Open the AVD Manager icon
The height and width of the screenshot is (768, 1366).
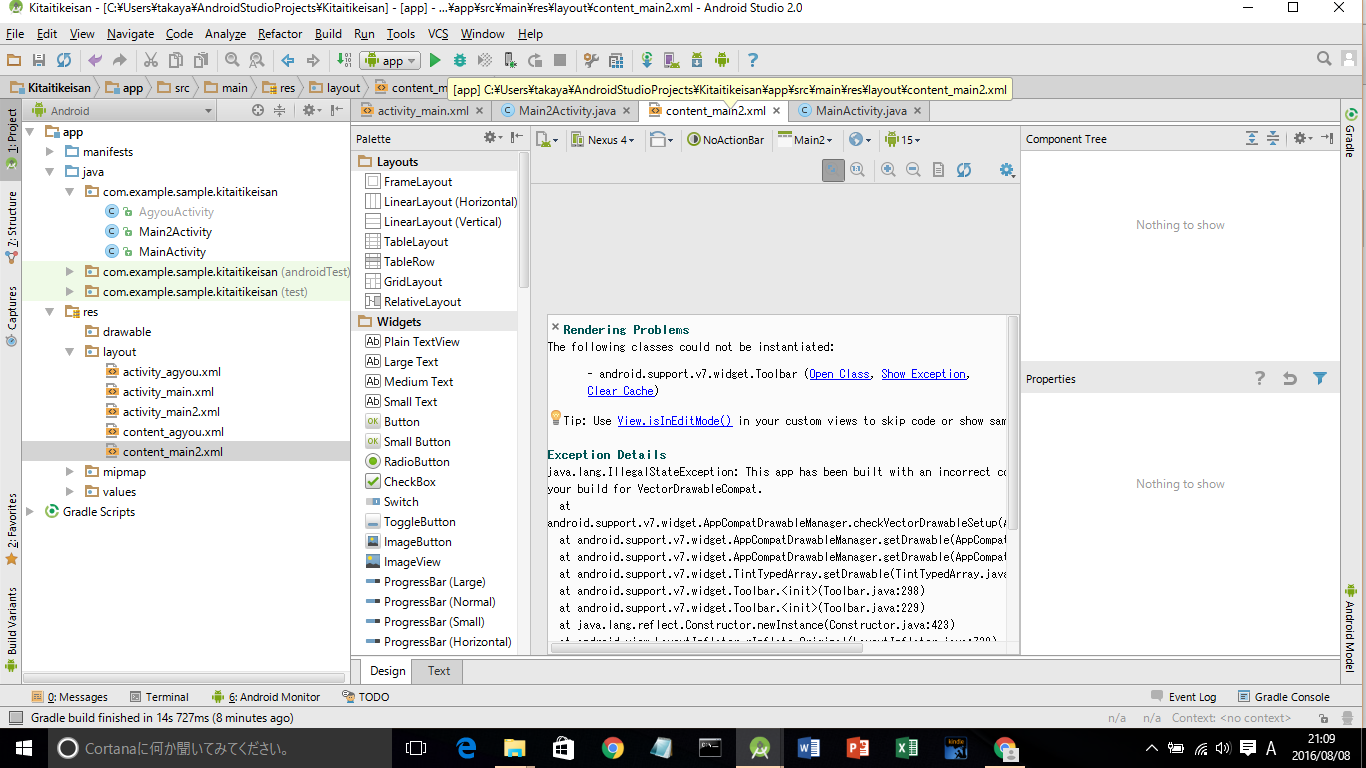point(672,61)
